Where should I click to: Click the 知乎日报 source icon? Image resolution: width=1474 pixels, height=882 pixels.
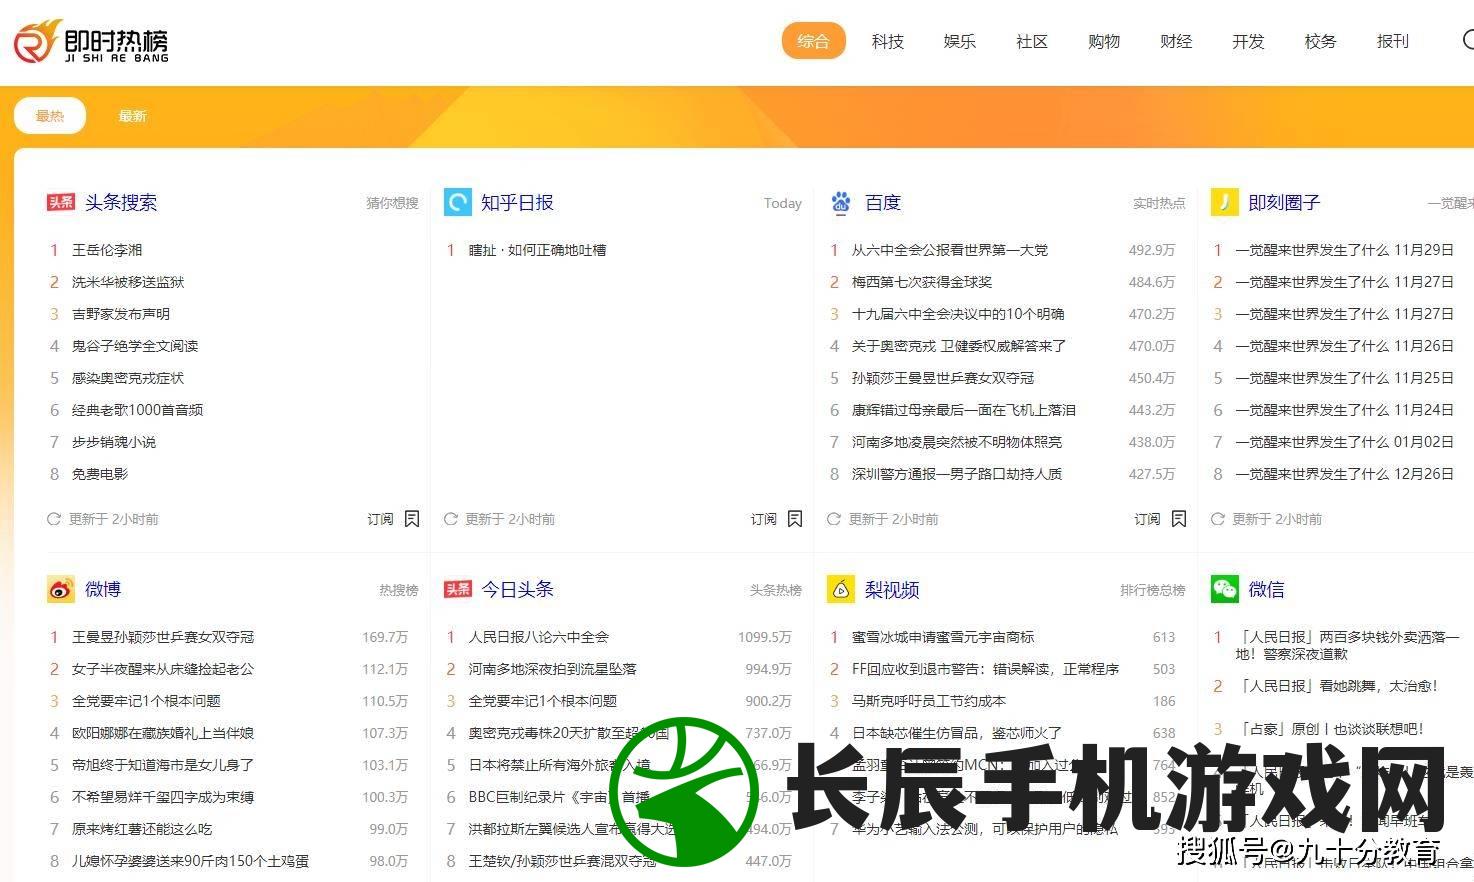click(x=458, y=202)
